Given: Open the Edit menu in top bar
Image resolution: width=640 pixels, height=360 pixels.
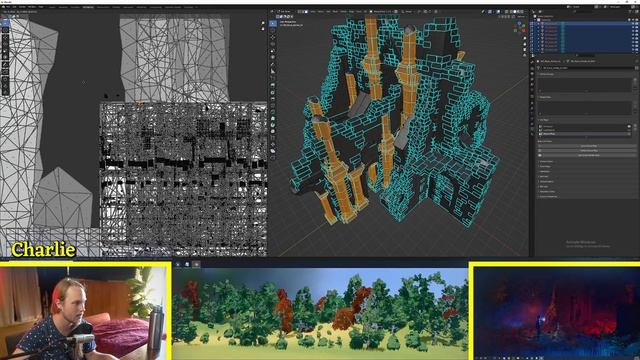Looking at the screenshot, I should point(13,7).
